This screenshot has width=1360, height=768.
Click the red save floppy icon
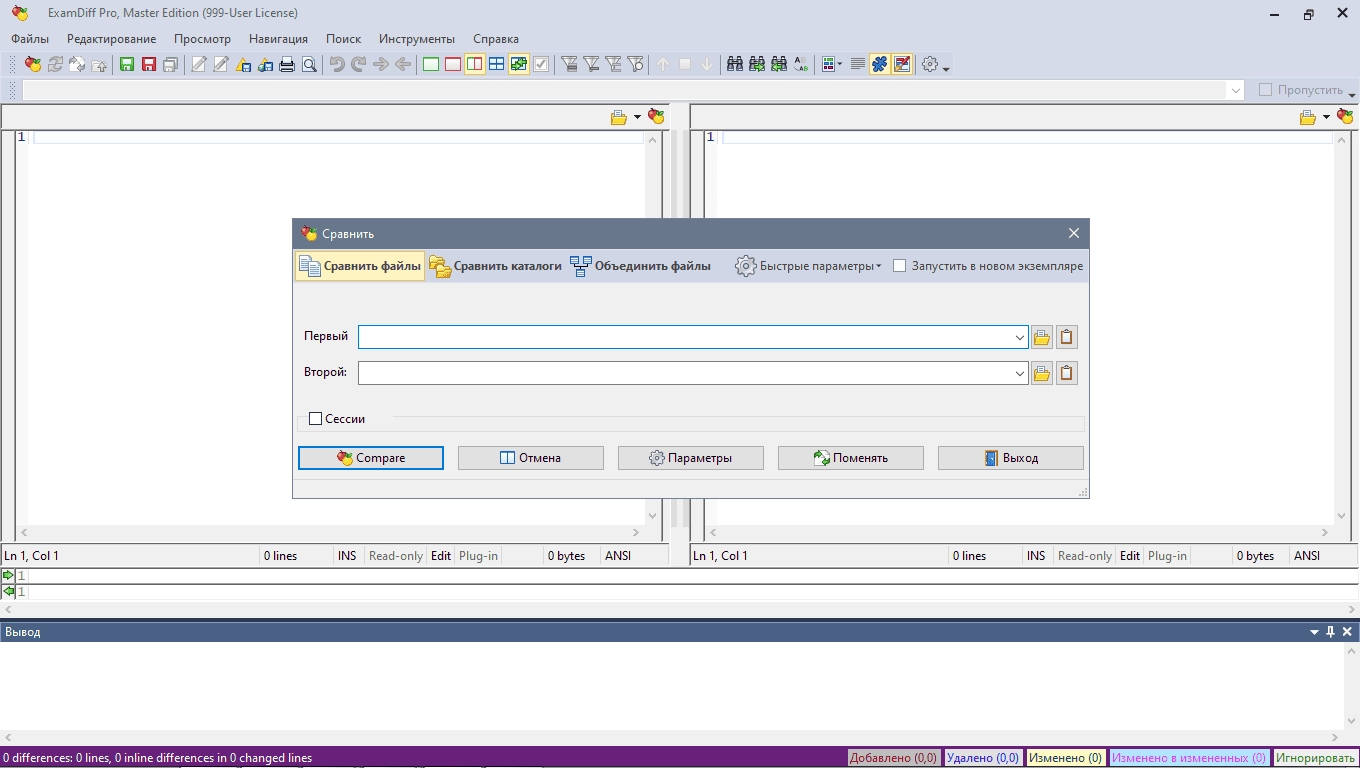149,64
